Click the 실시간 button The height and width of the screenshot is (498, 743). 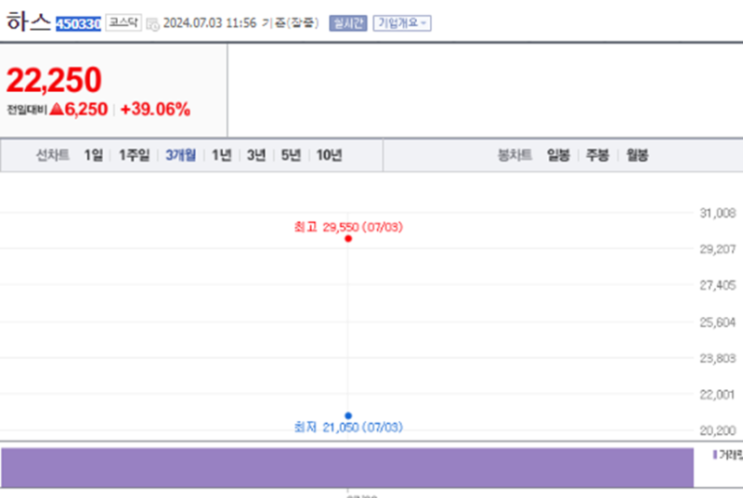click(348, 23)
